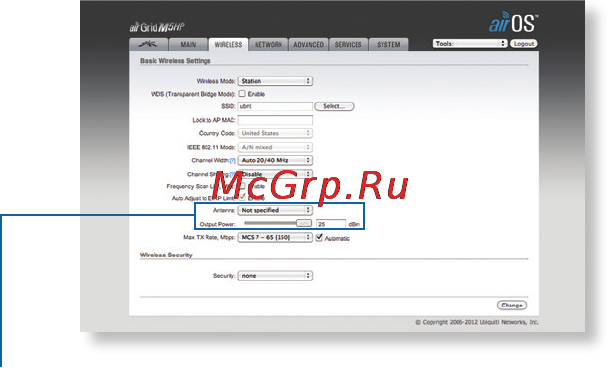Open the Security dropdown showing none
Screen dimensions: 609x368
275,276
